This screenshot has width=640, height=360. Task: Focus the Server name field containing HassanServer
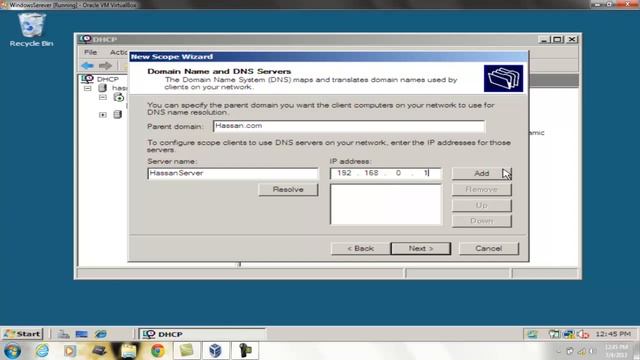233,173
